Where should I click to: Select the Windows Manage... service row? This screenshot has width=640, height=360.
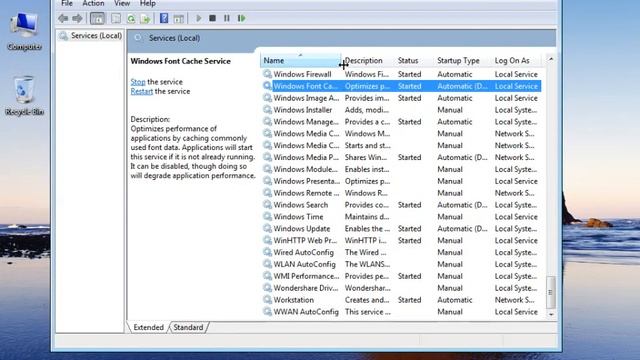[401, 122]
